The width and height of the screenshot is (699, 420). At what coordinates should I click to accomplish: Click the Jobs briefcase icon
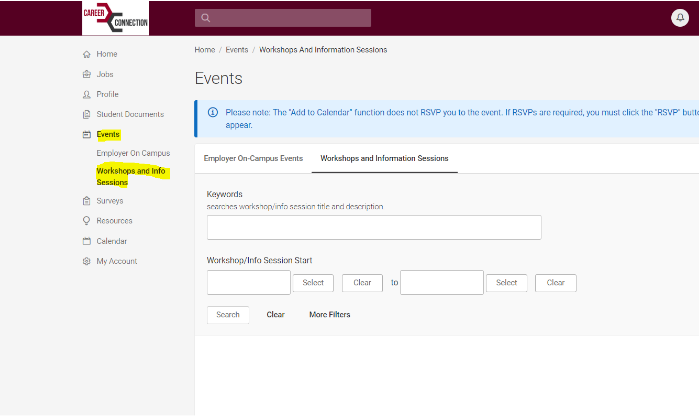(86, 74)
